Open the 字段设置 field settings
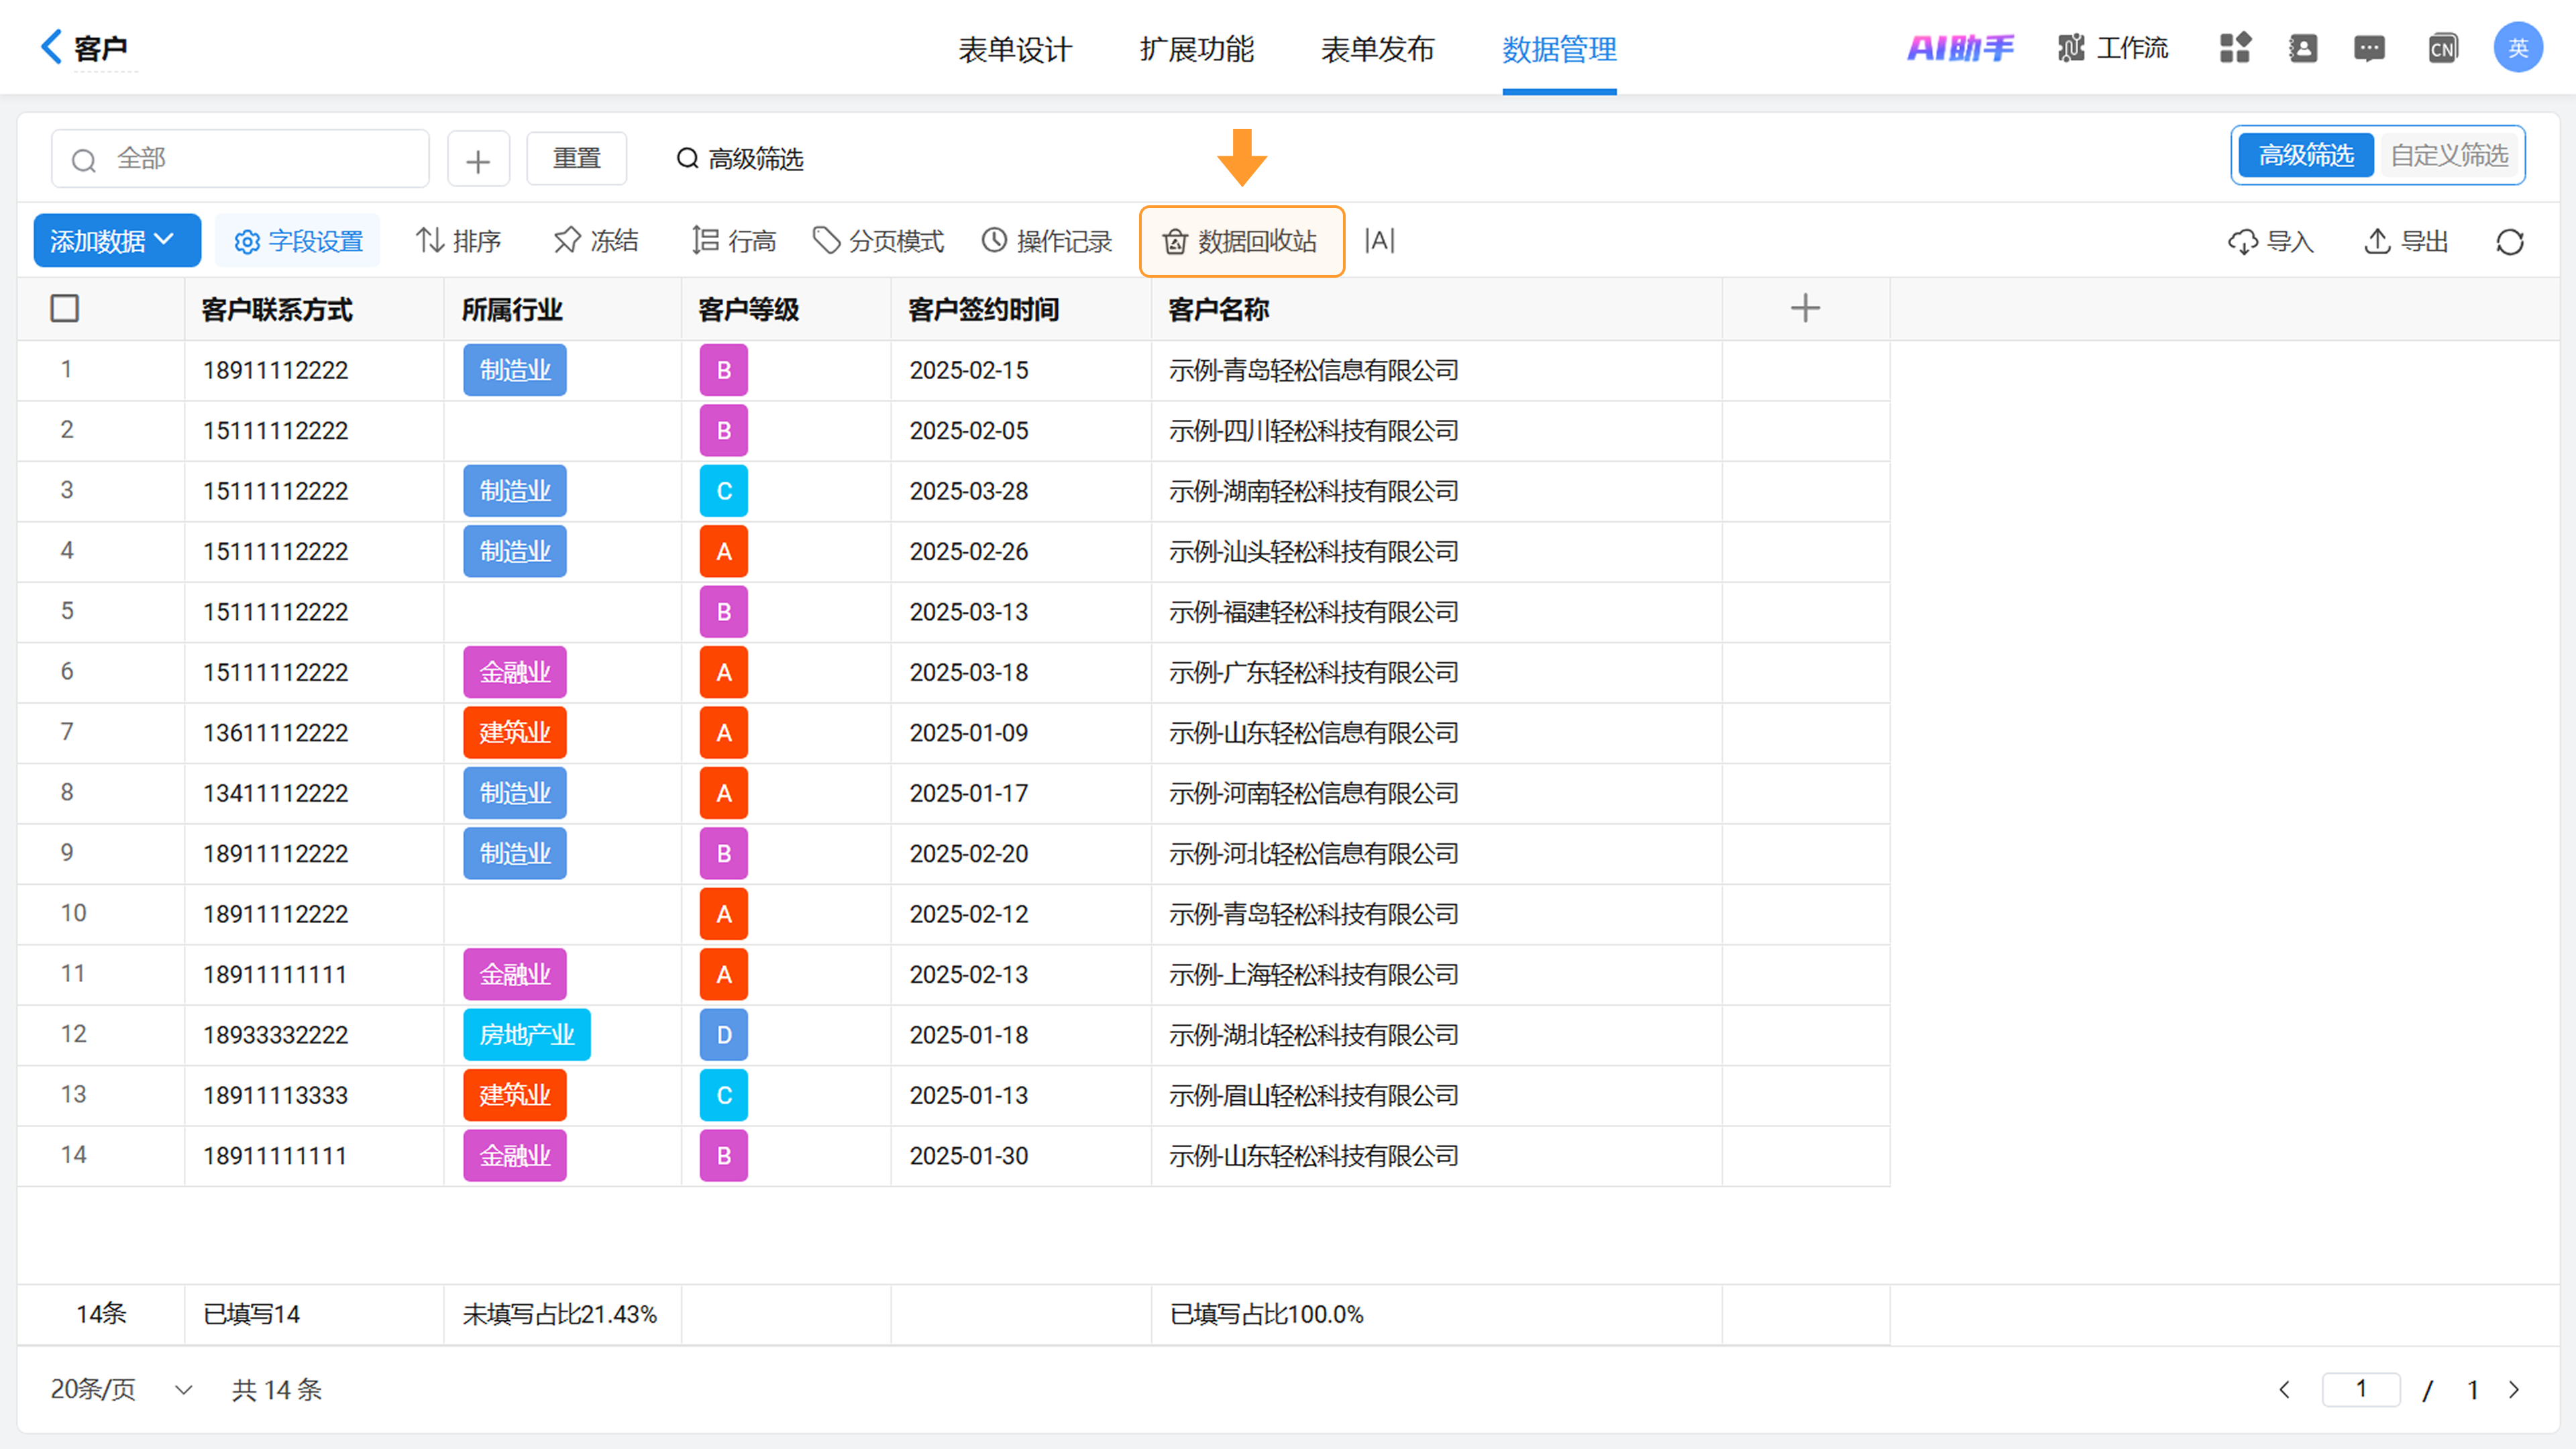Image resolution: width=2576 pixels, height=1449 pixels. [298, 241]
